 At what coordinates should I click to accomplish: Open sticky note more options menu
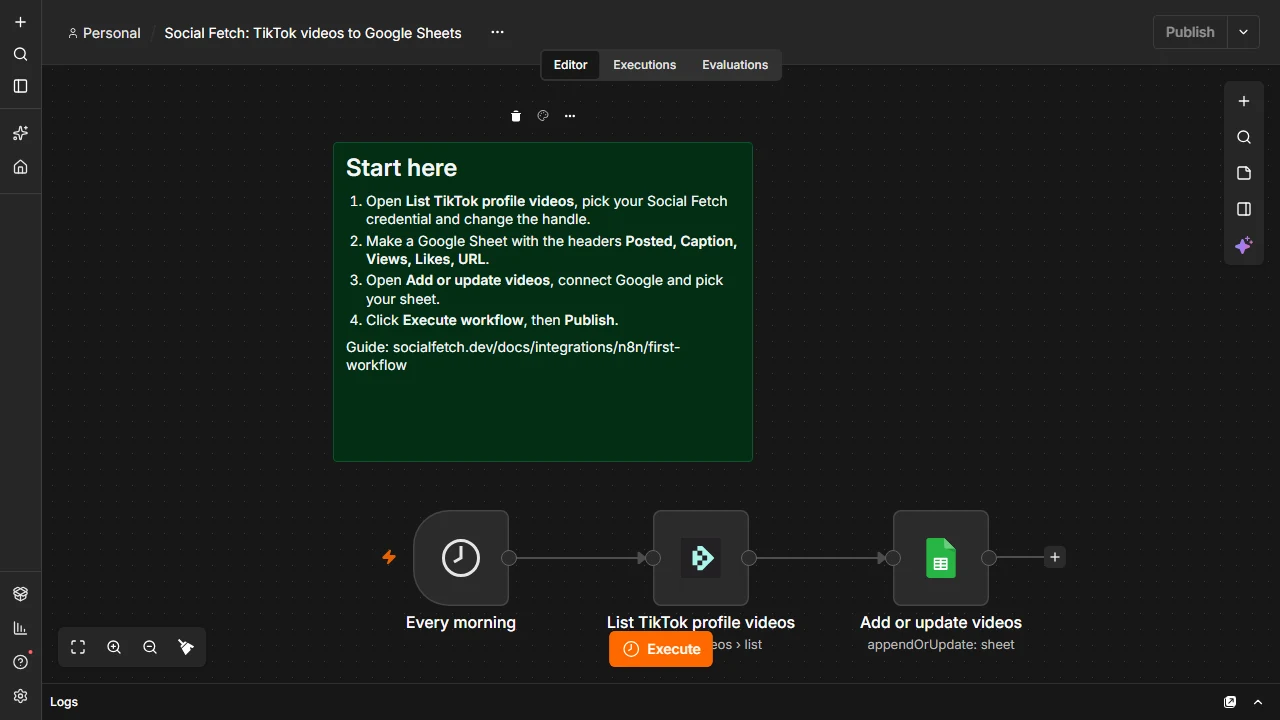570,116
